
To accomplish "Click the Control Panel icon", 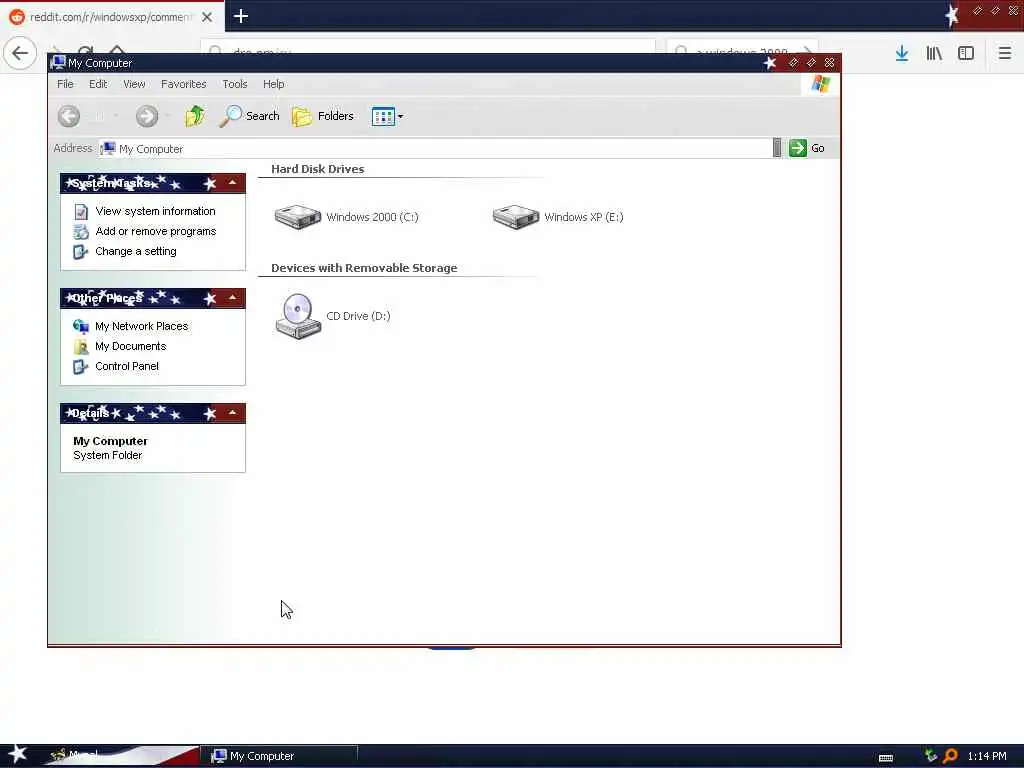I will point(81,367).
